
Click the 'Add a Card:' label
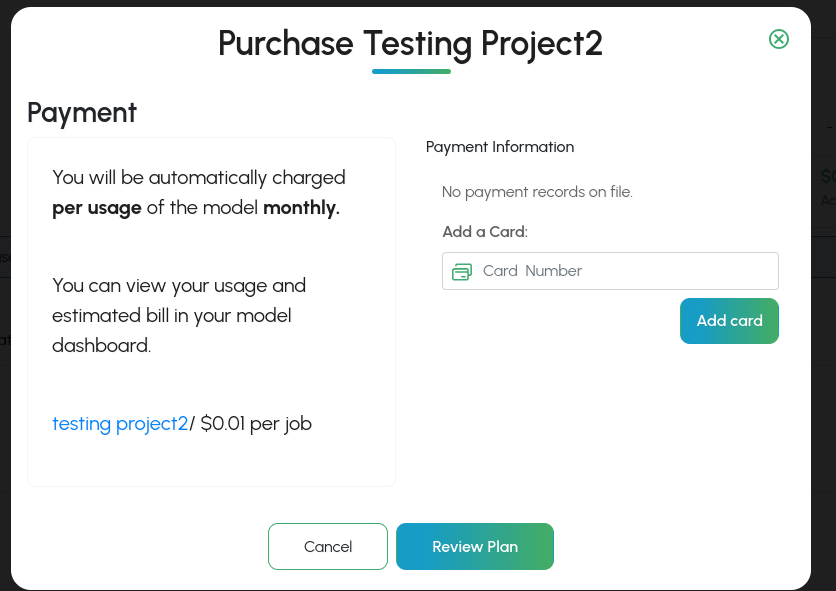pyautogui.click(x=484, y=232)
